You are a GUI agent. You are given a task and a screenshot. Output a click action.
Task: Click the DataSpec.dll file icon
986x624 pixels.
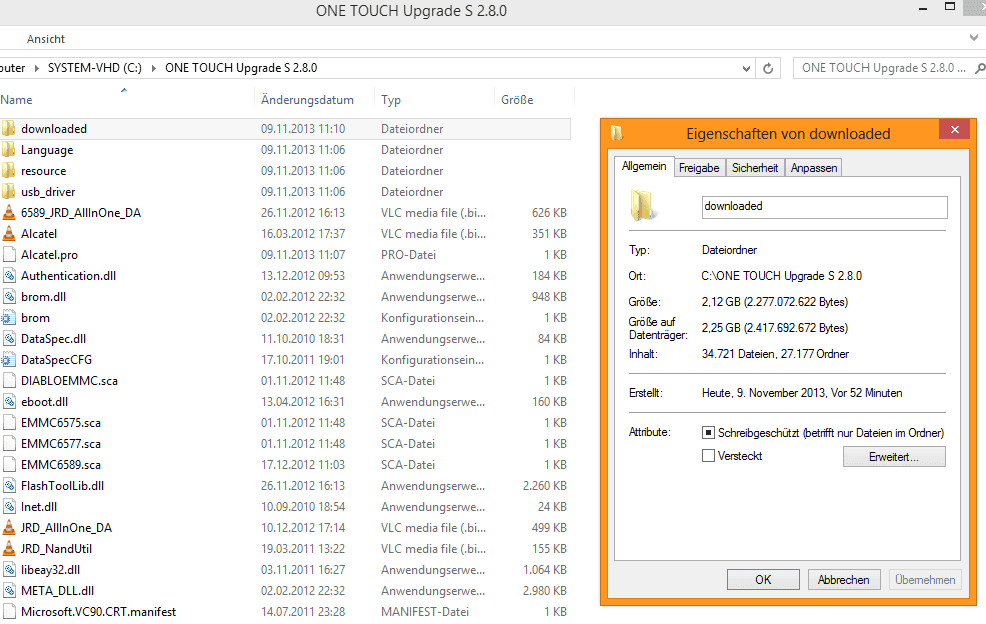tap(9, 339)
